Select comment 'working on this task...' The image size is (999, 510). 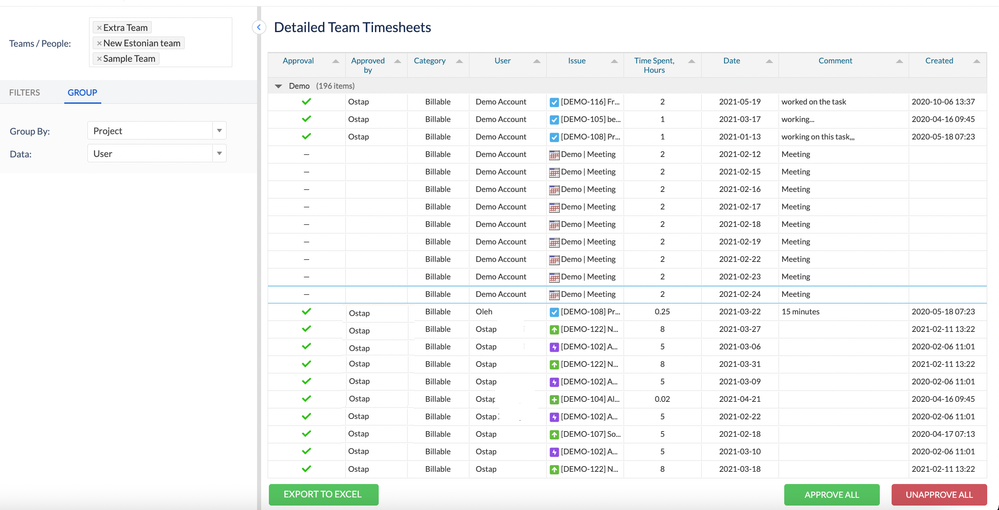(x=818, y=137)
